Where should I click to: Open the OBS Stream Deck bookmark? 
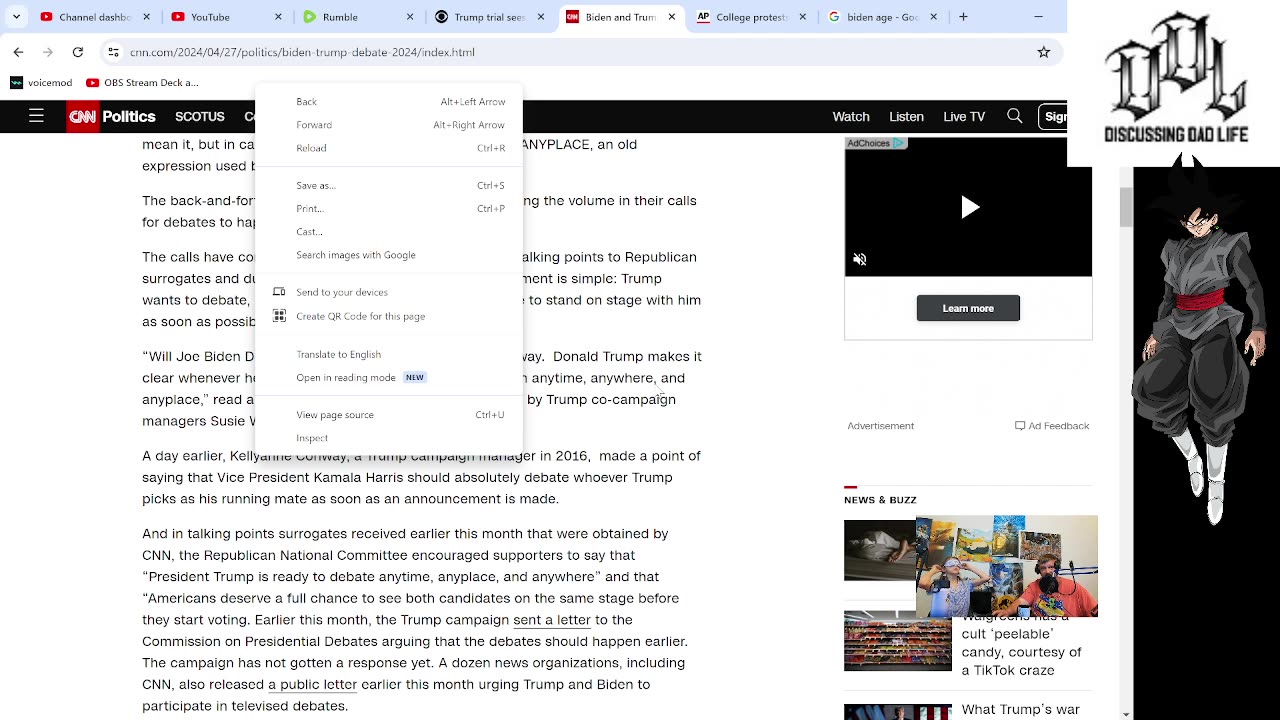click(142, 83)
